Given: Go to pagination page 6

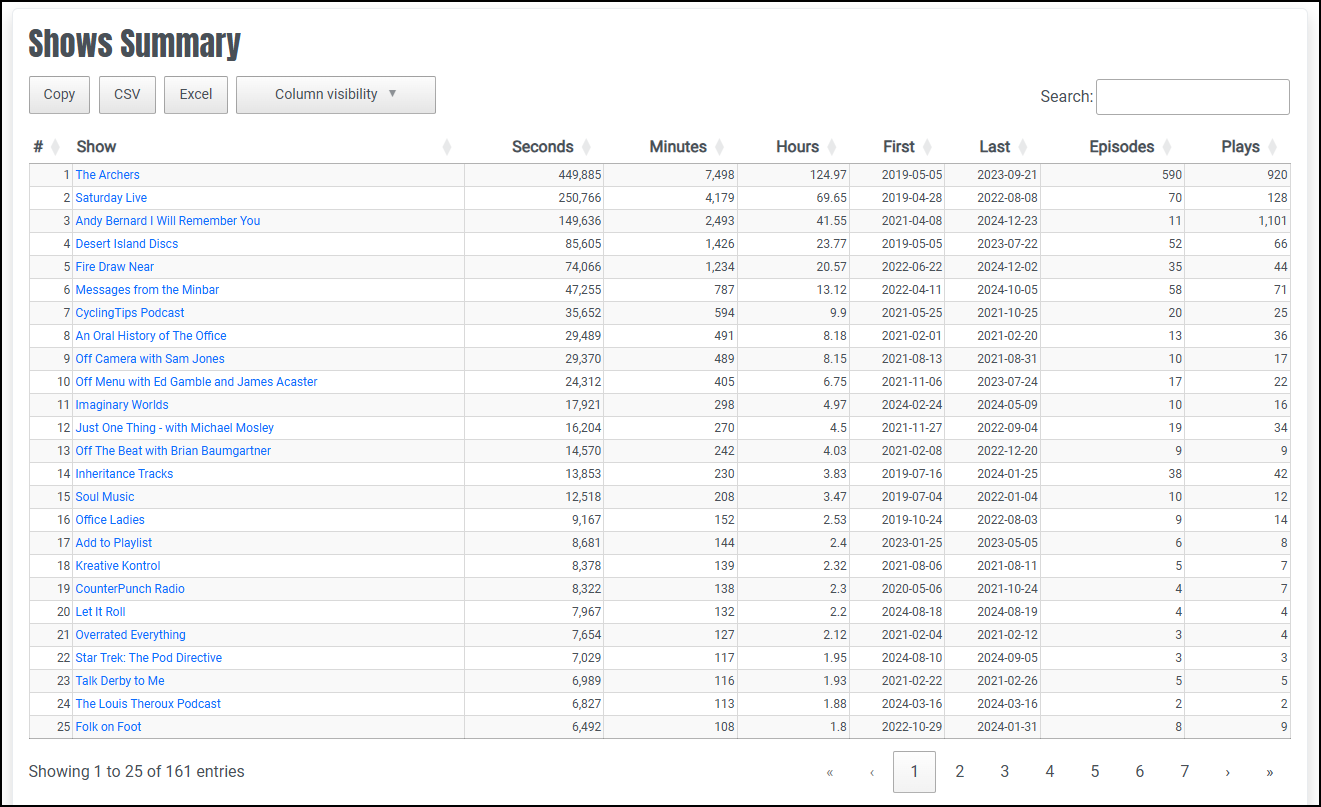Looking at the screenshot, I should coord(1140,772).
